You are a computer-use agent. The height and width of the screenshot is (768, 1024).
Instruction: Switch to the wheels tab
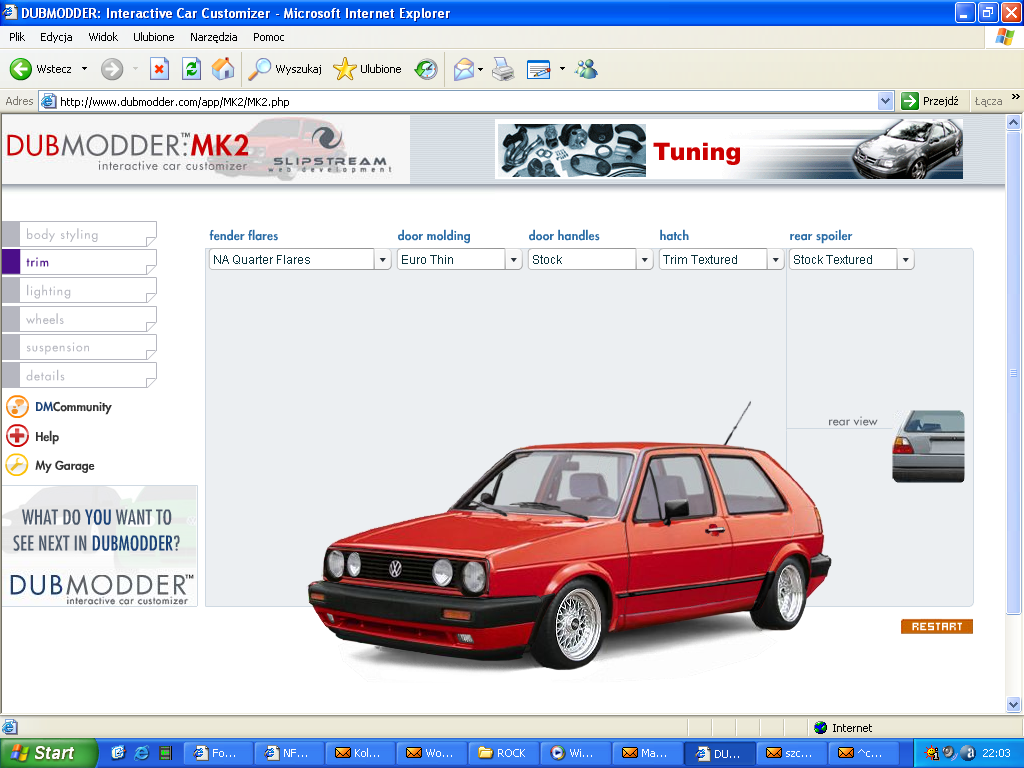click(80, 319)
